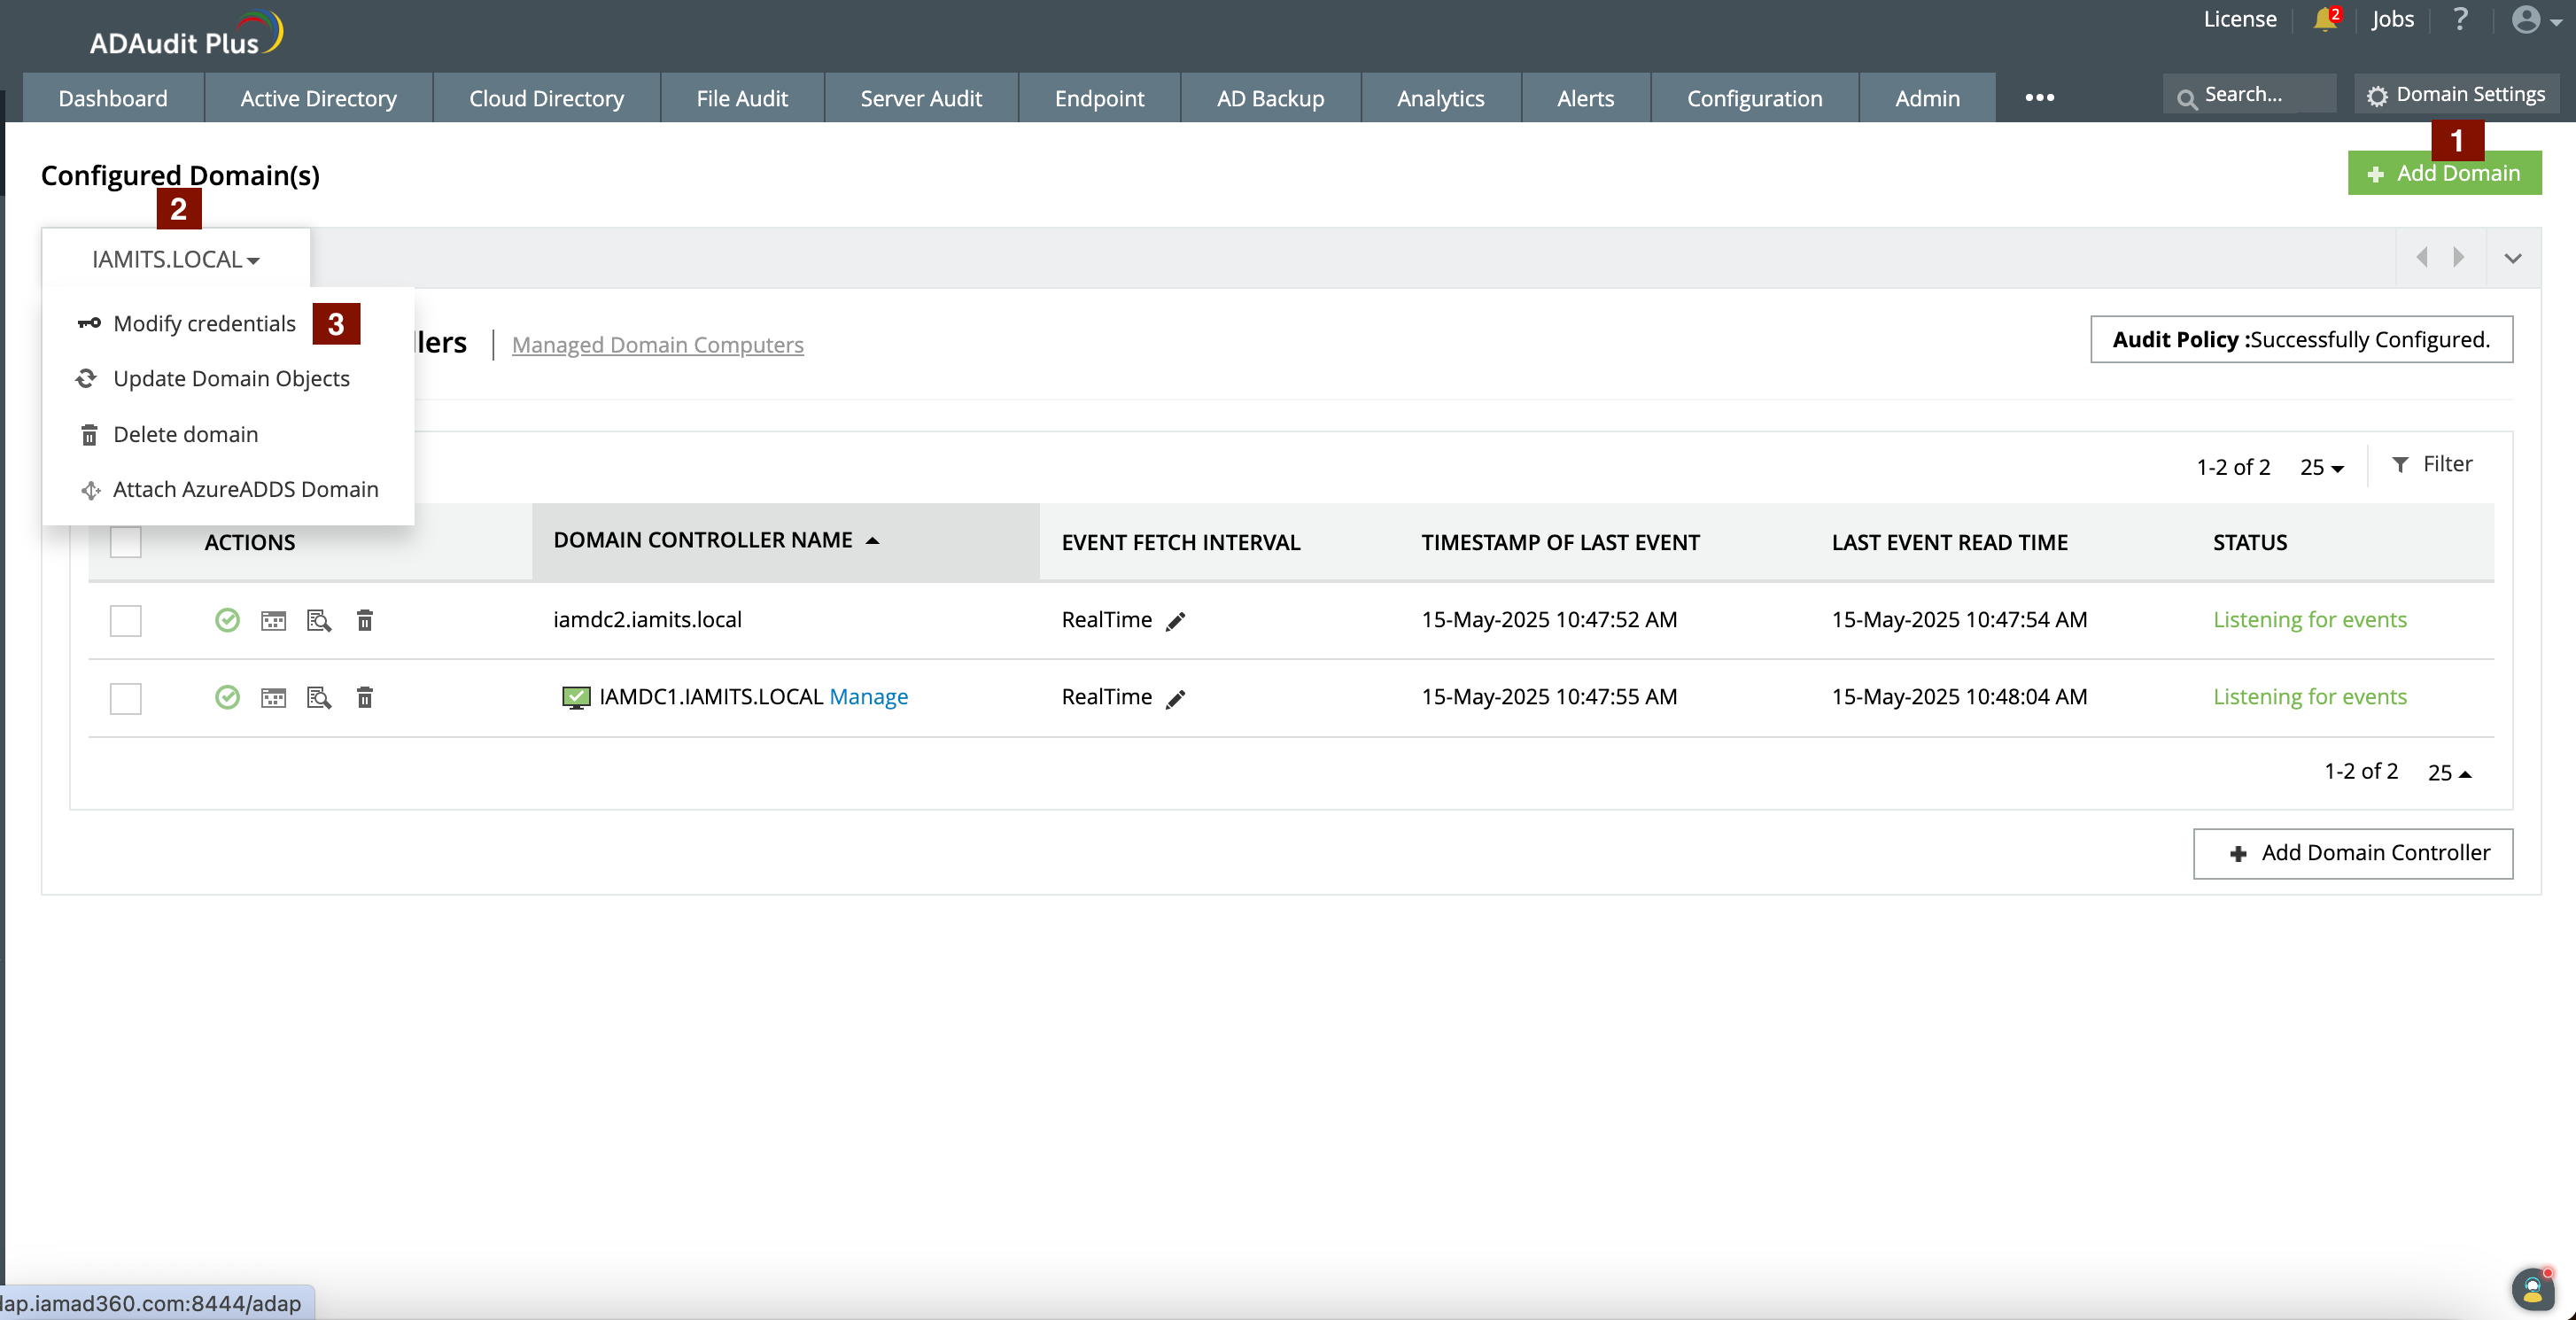
Task: Open event viewer magnifier icon for iamdc2
Action: [319, 621]
